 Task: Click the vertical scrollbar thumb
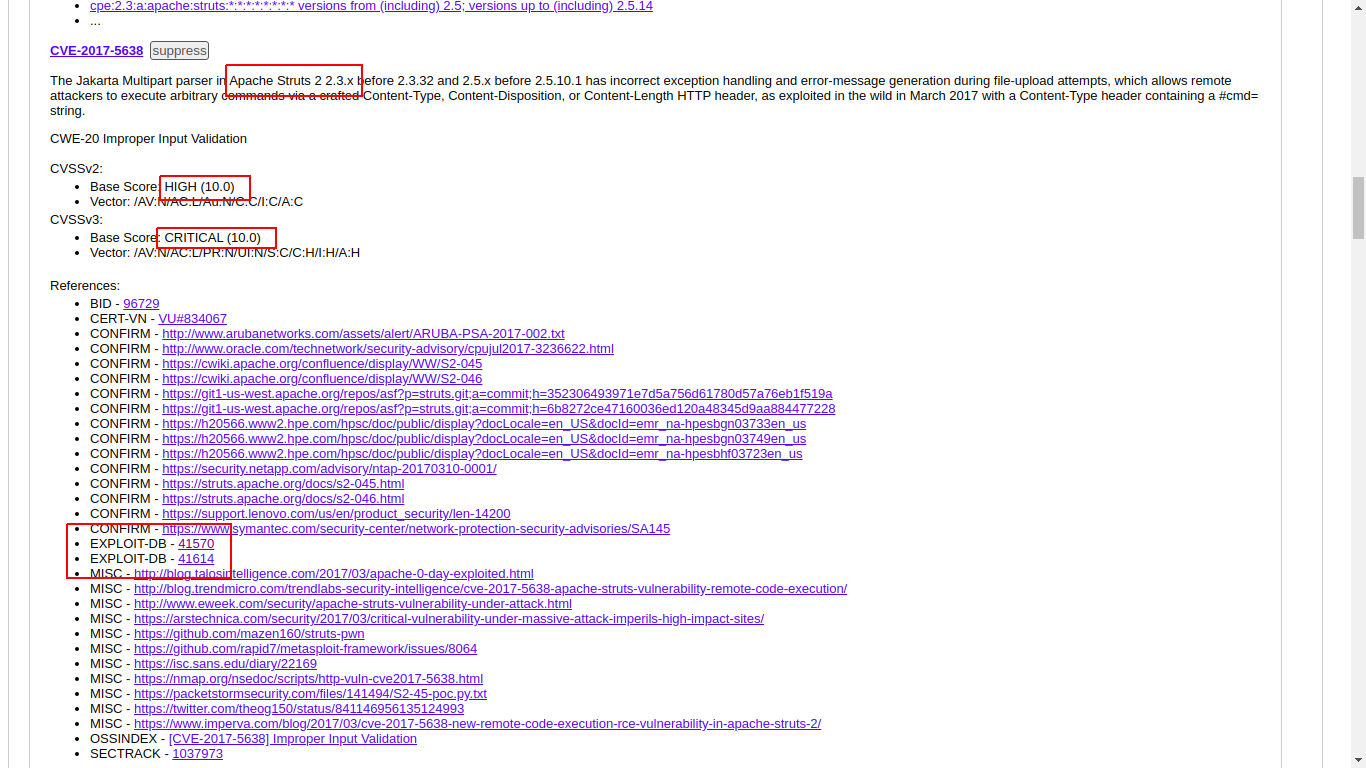pyautogui.click(x=1358, y=208)
